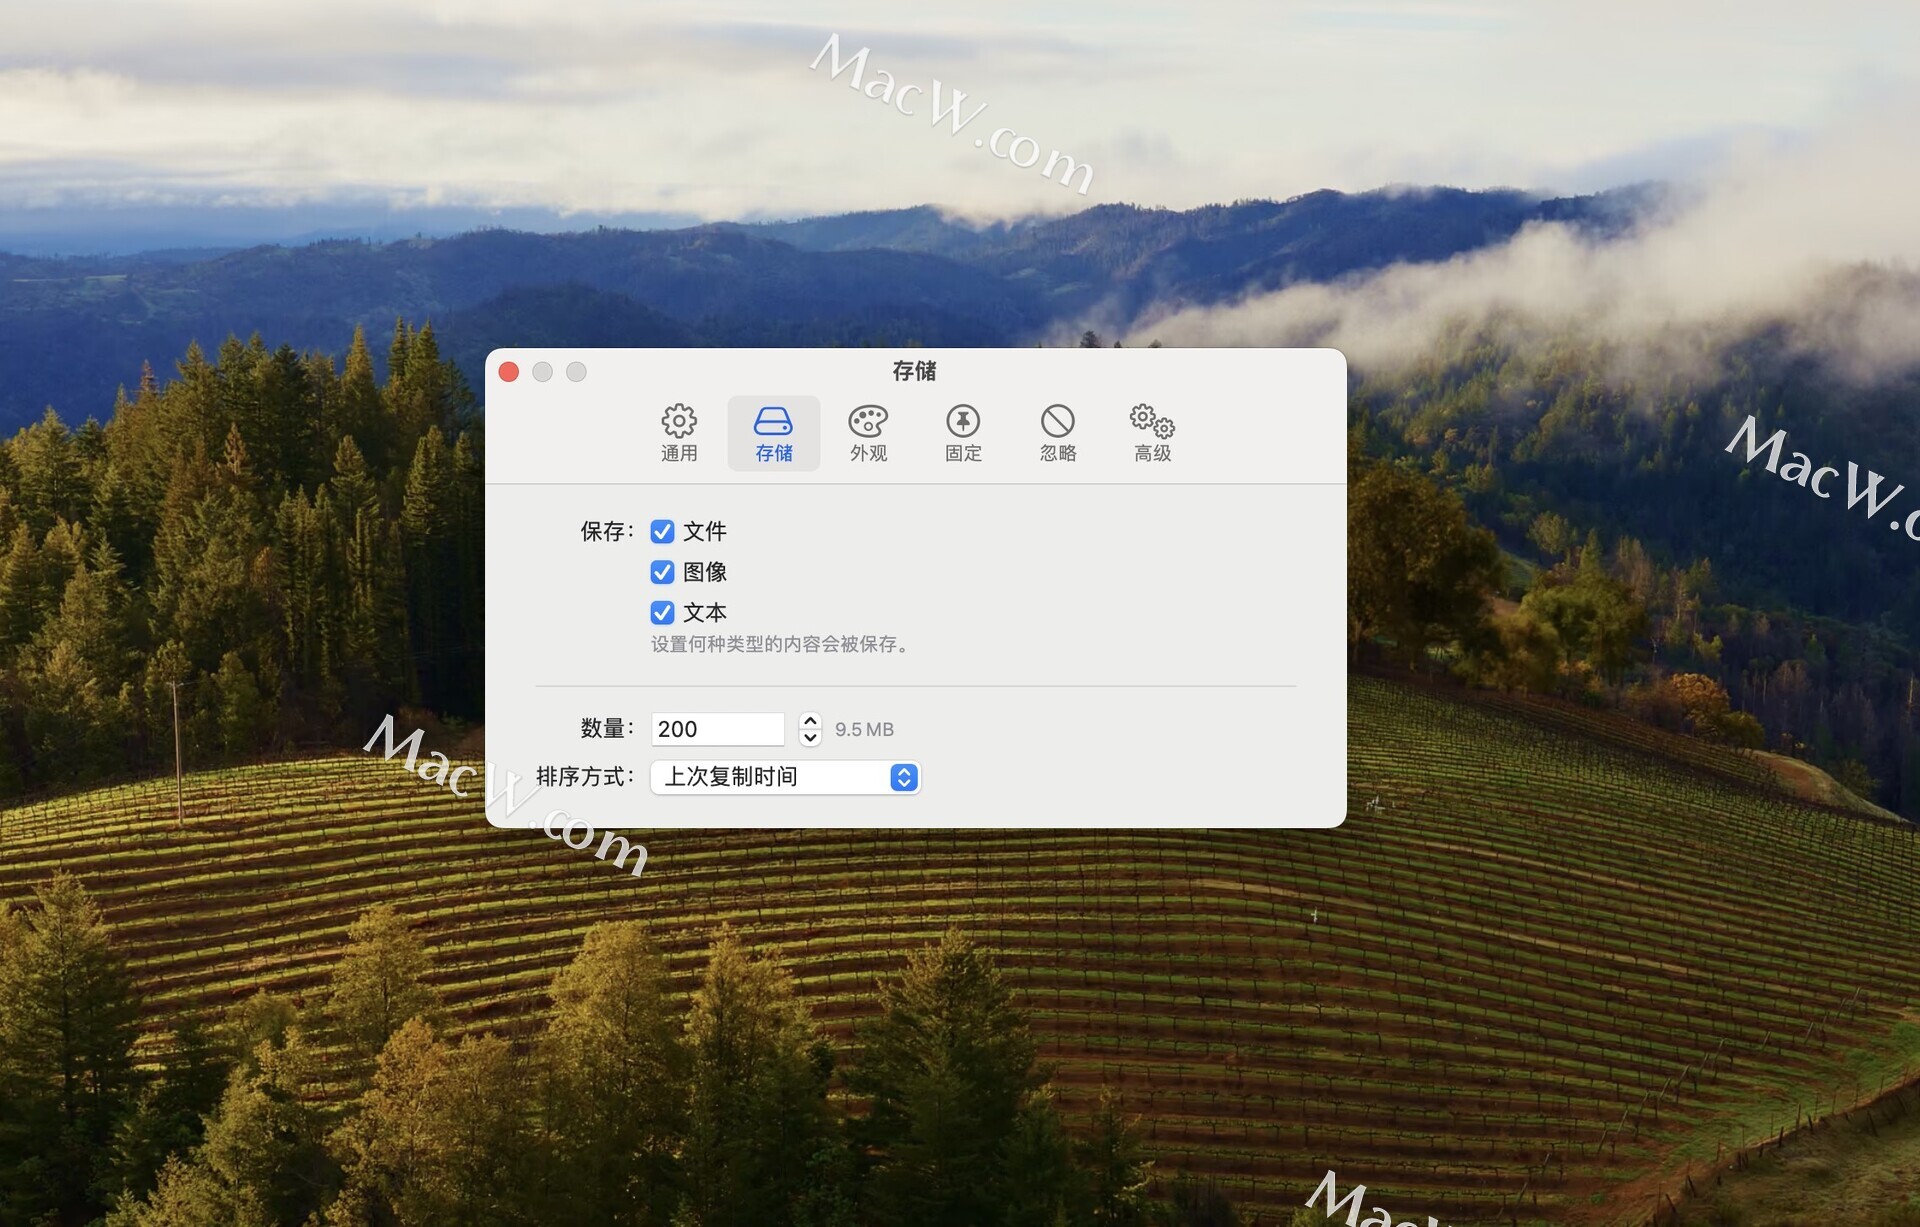
Task: Close the 存储 preferences window
Action: 509,372
